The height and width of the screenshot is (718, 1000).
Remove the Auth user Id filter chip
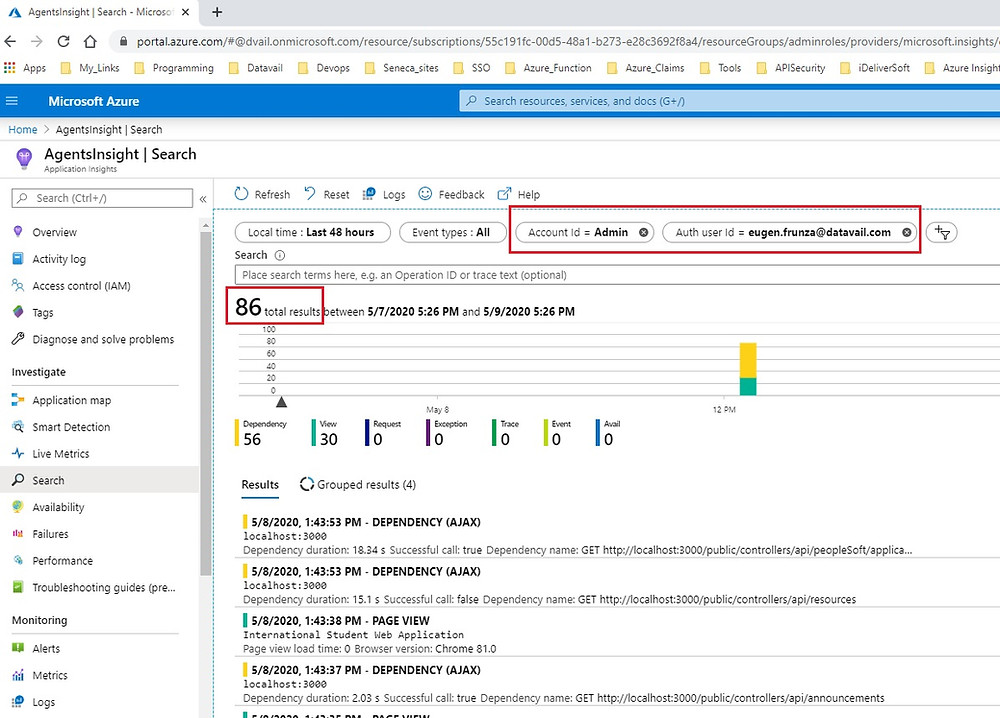click(x=907, y=232)
